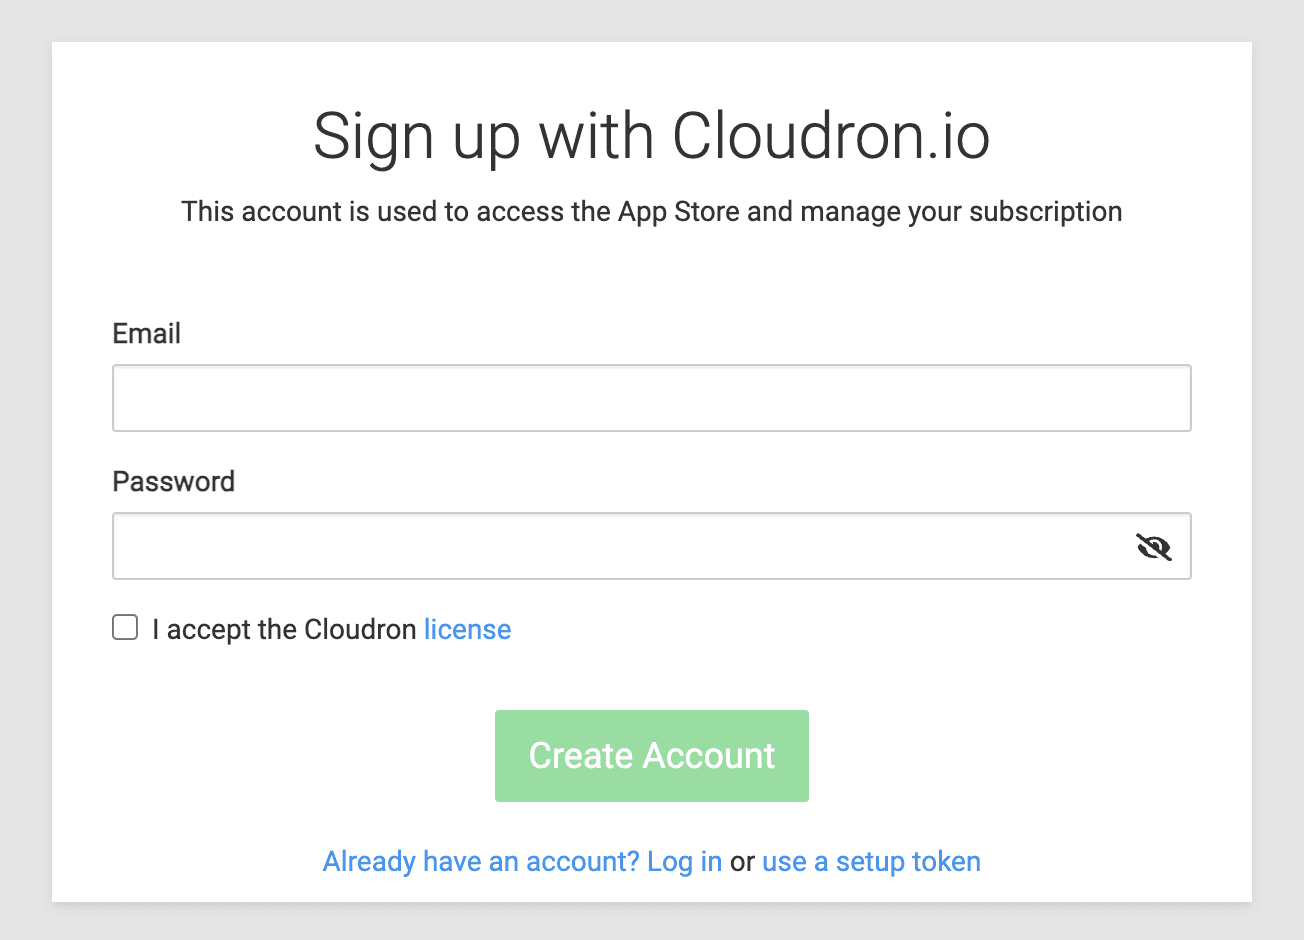This screenshot has width=1304, height=940.
Task: Open the Cloudron license link
Action: 467,629
